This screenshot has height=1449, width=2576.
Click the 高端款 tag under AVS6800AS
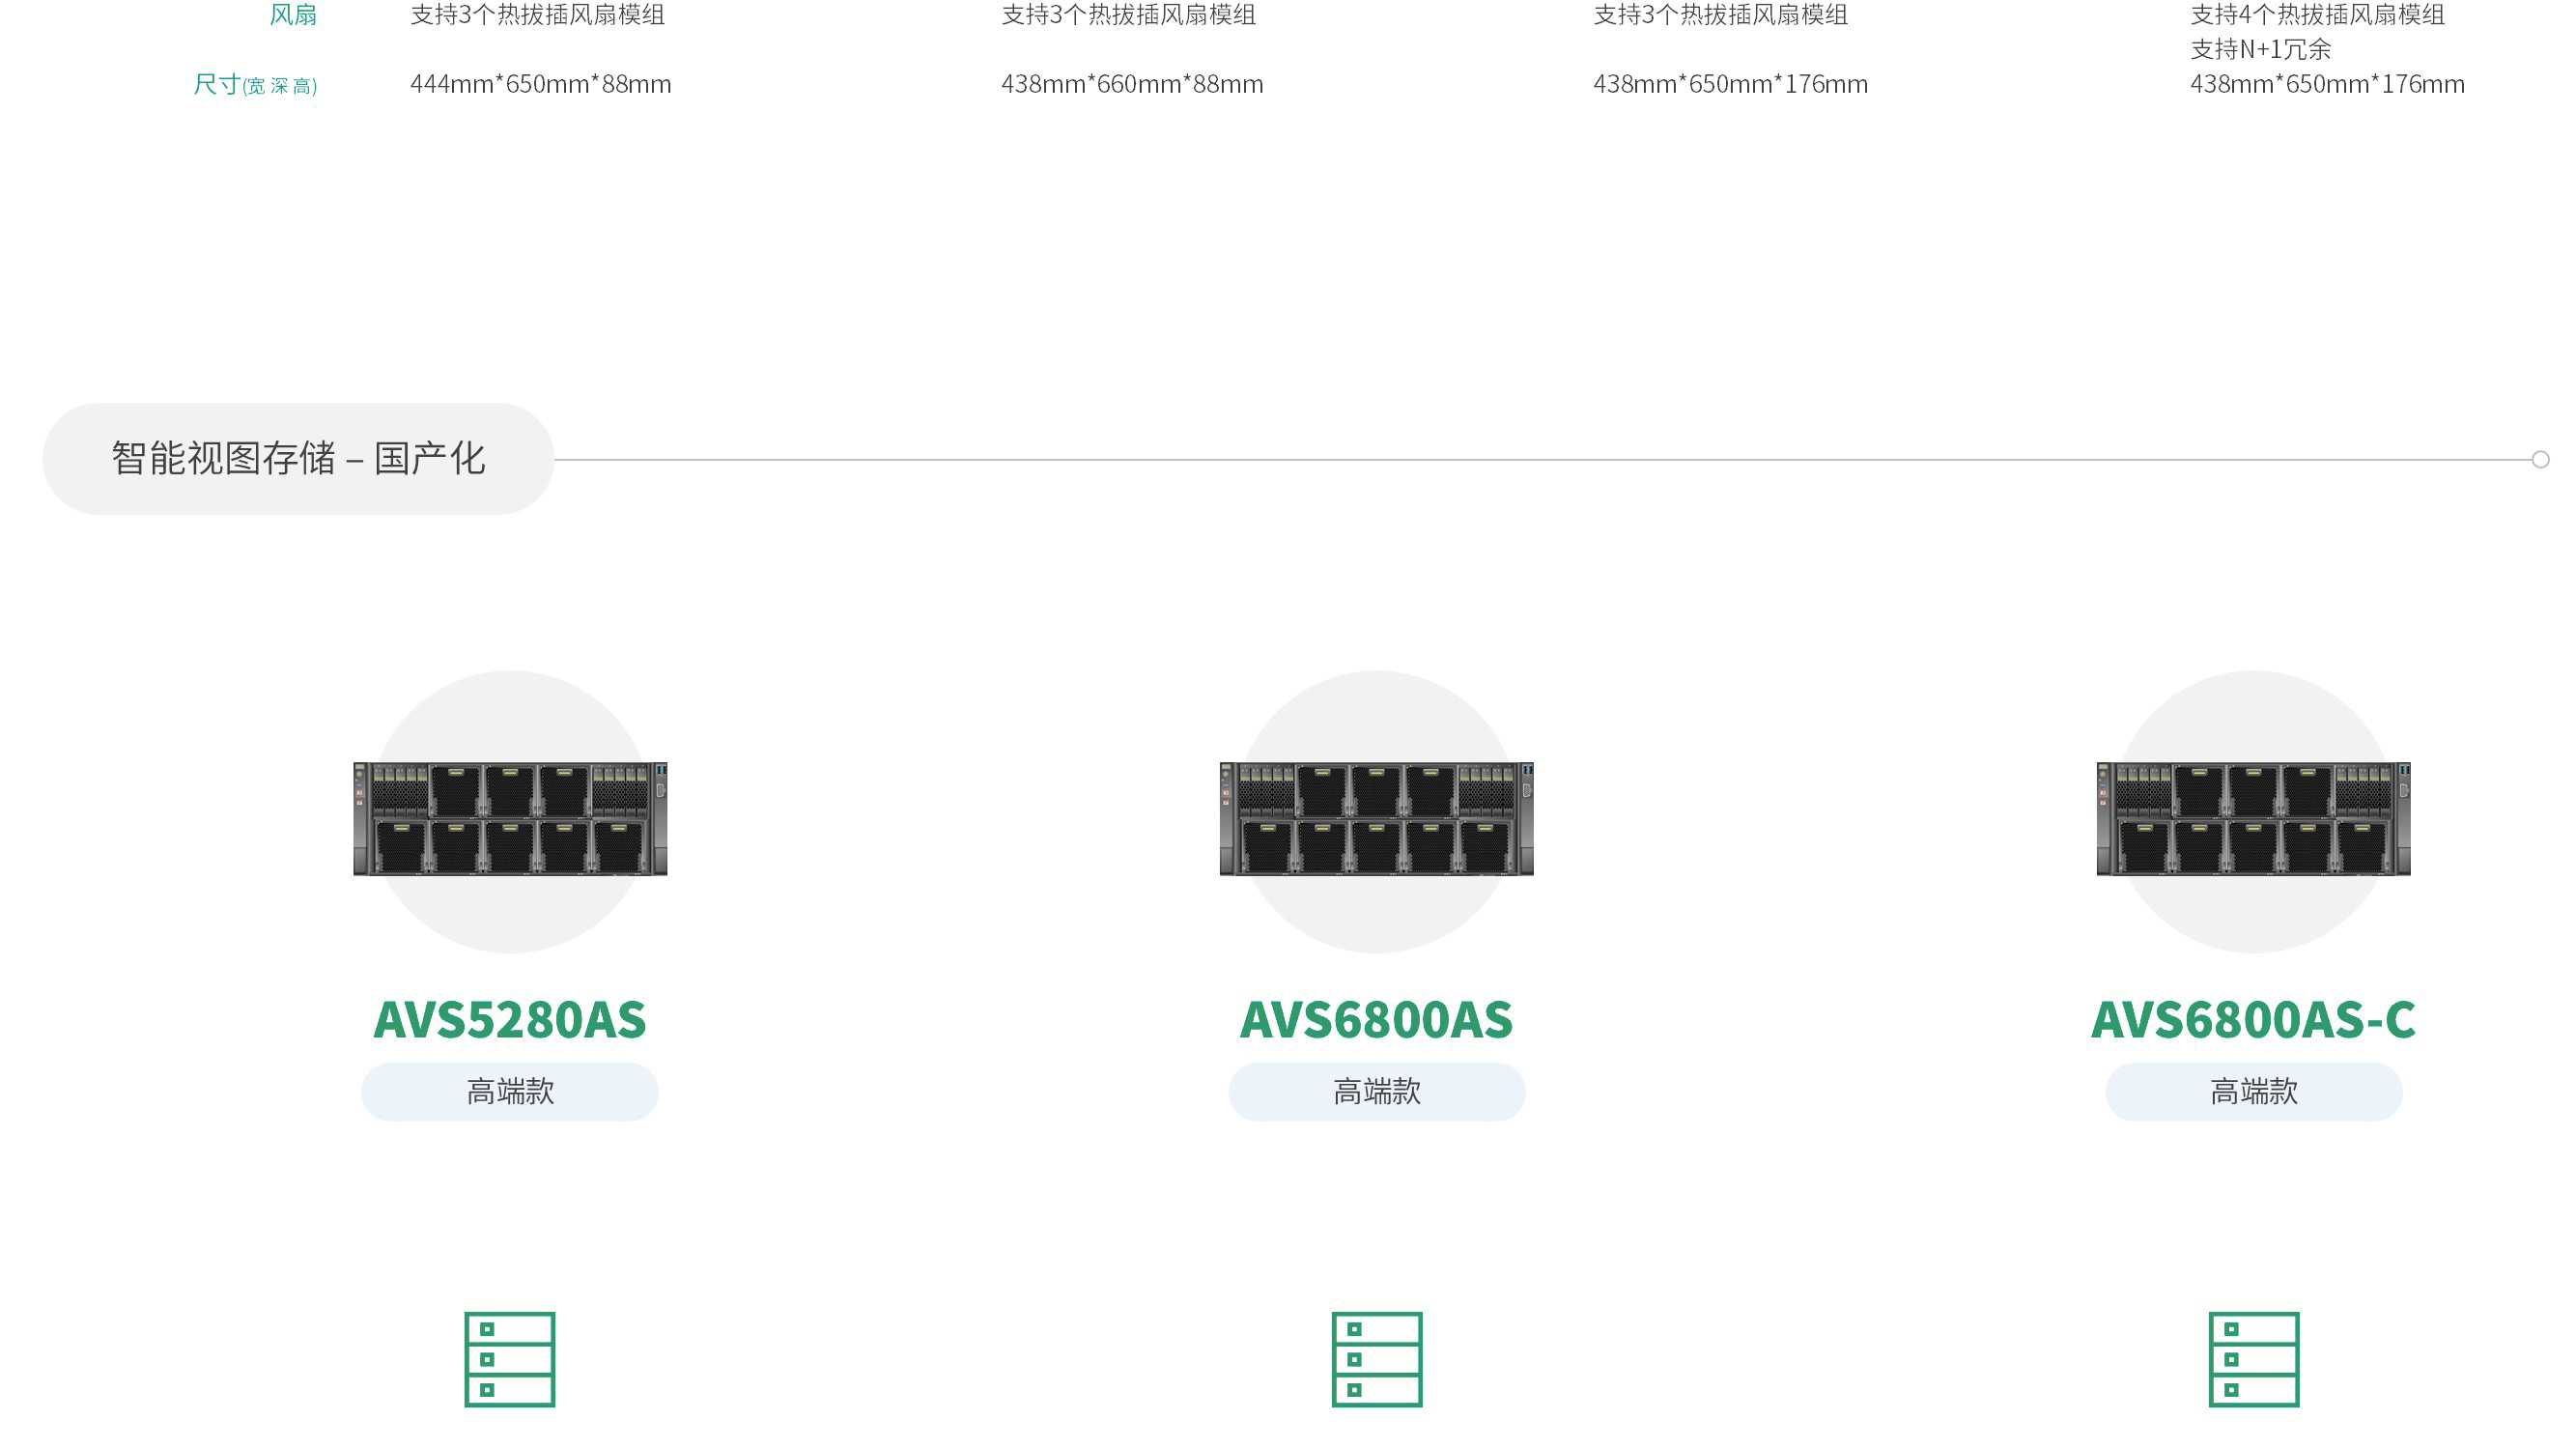point(1376,1091)
